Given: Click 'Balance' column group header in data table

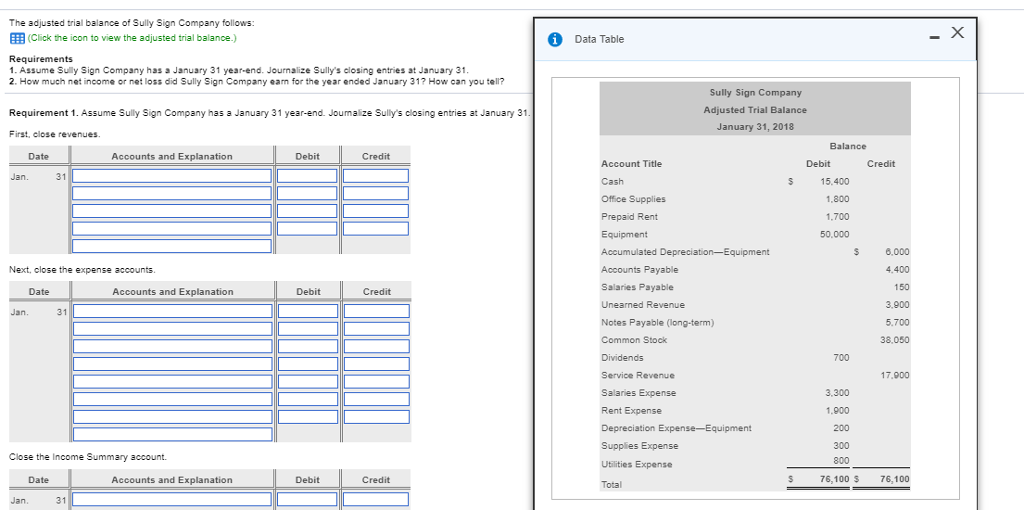Looking at the screenshot, I should [x=848, y=146].
